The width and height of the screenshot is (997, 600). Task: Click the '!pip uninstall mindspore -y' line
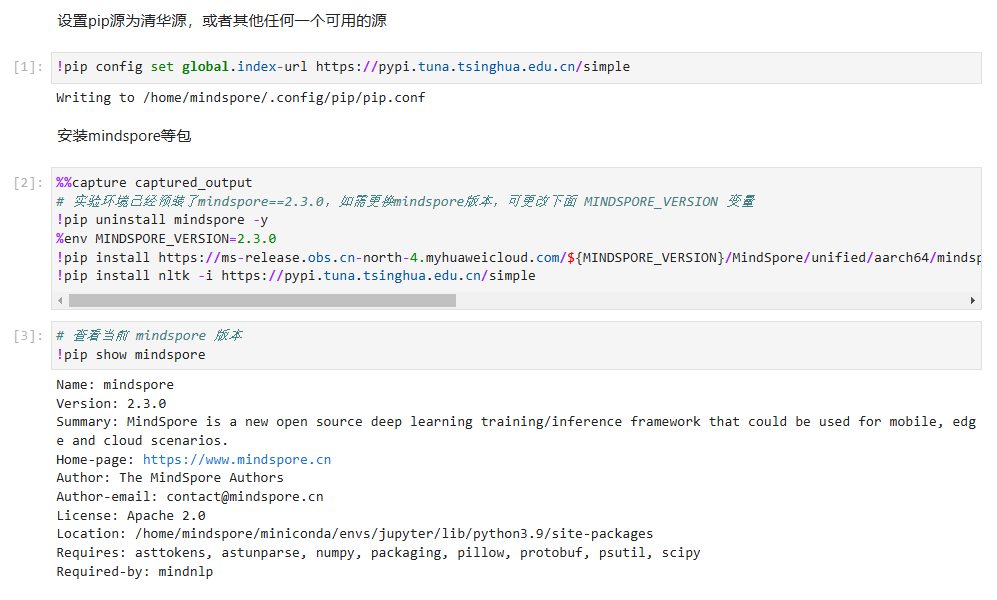coord(162,220)
